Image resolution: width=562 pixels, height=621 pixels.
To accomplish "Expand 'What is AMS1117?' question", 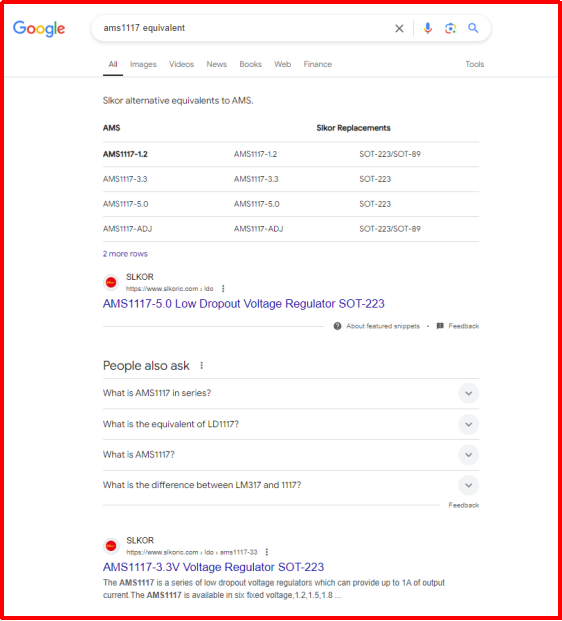I will pyautogui.click(x=291, y=455).
